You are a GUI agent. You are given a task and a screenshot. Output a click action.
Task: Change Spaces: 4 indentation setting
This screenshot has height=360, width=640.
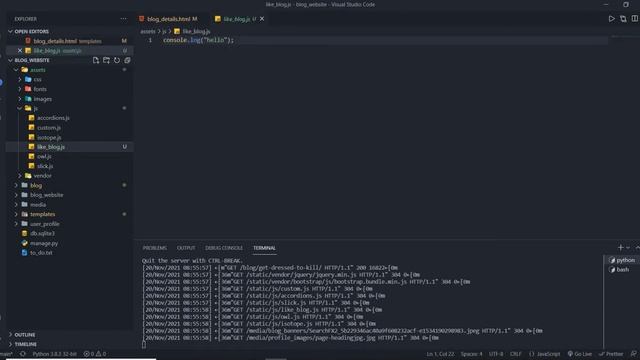471,354
